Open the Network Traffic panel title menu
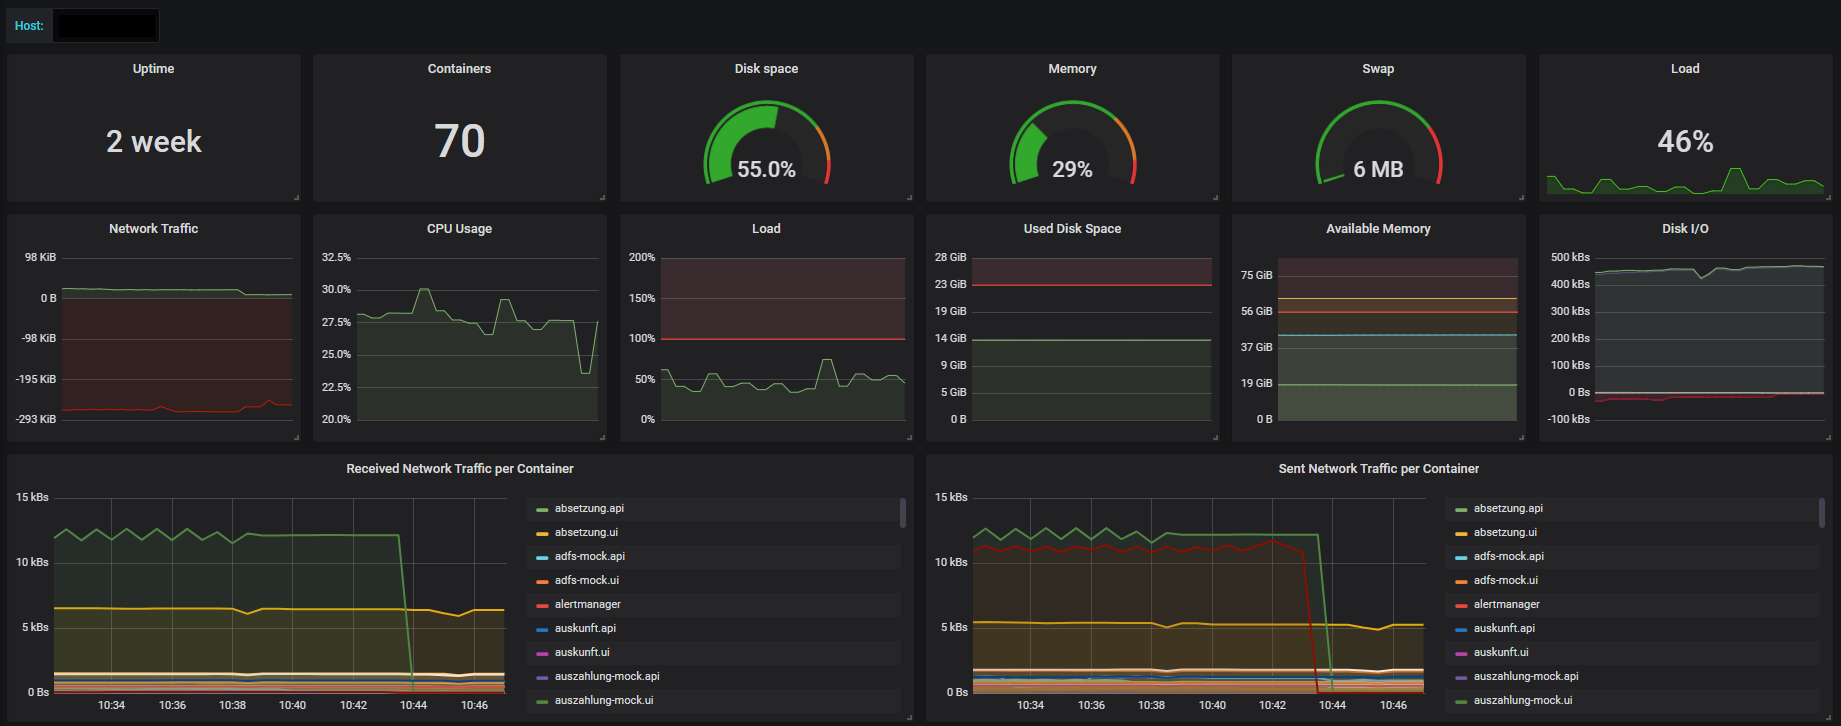The width and height of the screenshot is (1841, 726). (153, 229)
